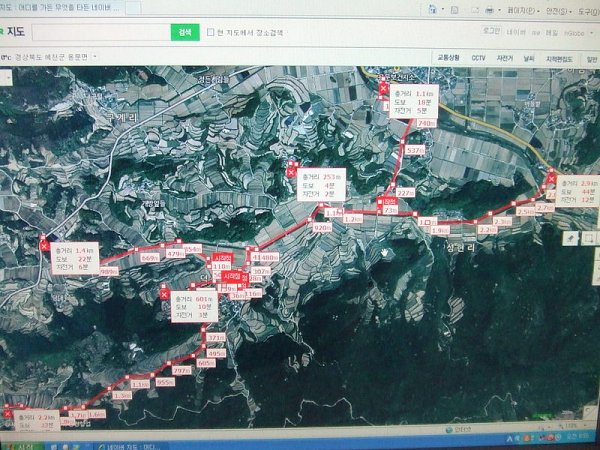
Task: Delete the 2.2km route with its X icon
Action: coord(7,414)
